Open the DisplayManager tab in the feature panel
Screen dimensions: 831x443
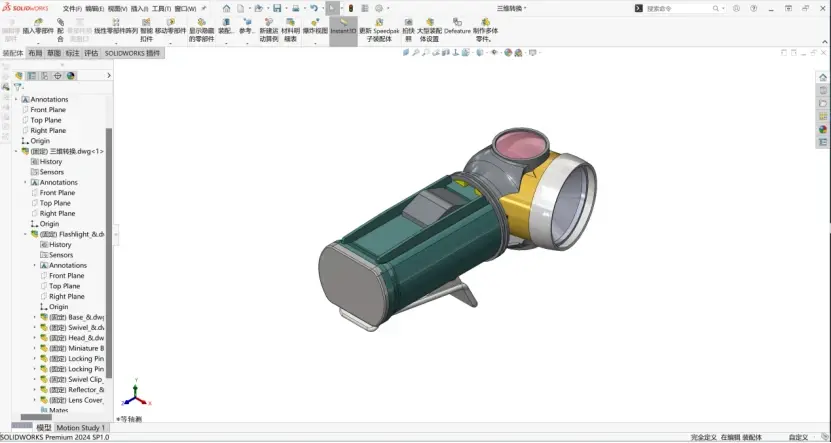tap(70, 76)
